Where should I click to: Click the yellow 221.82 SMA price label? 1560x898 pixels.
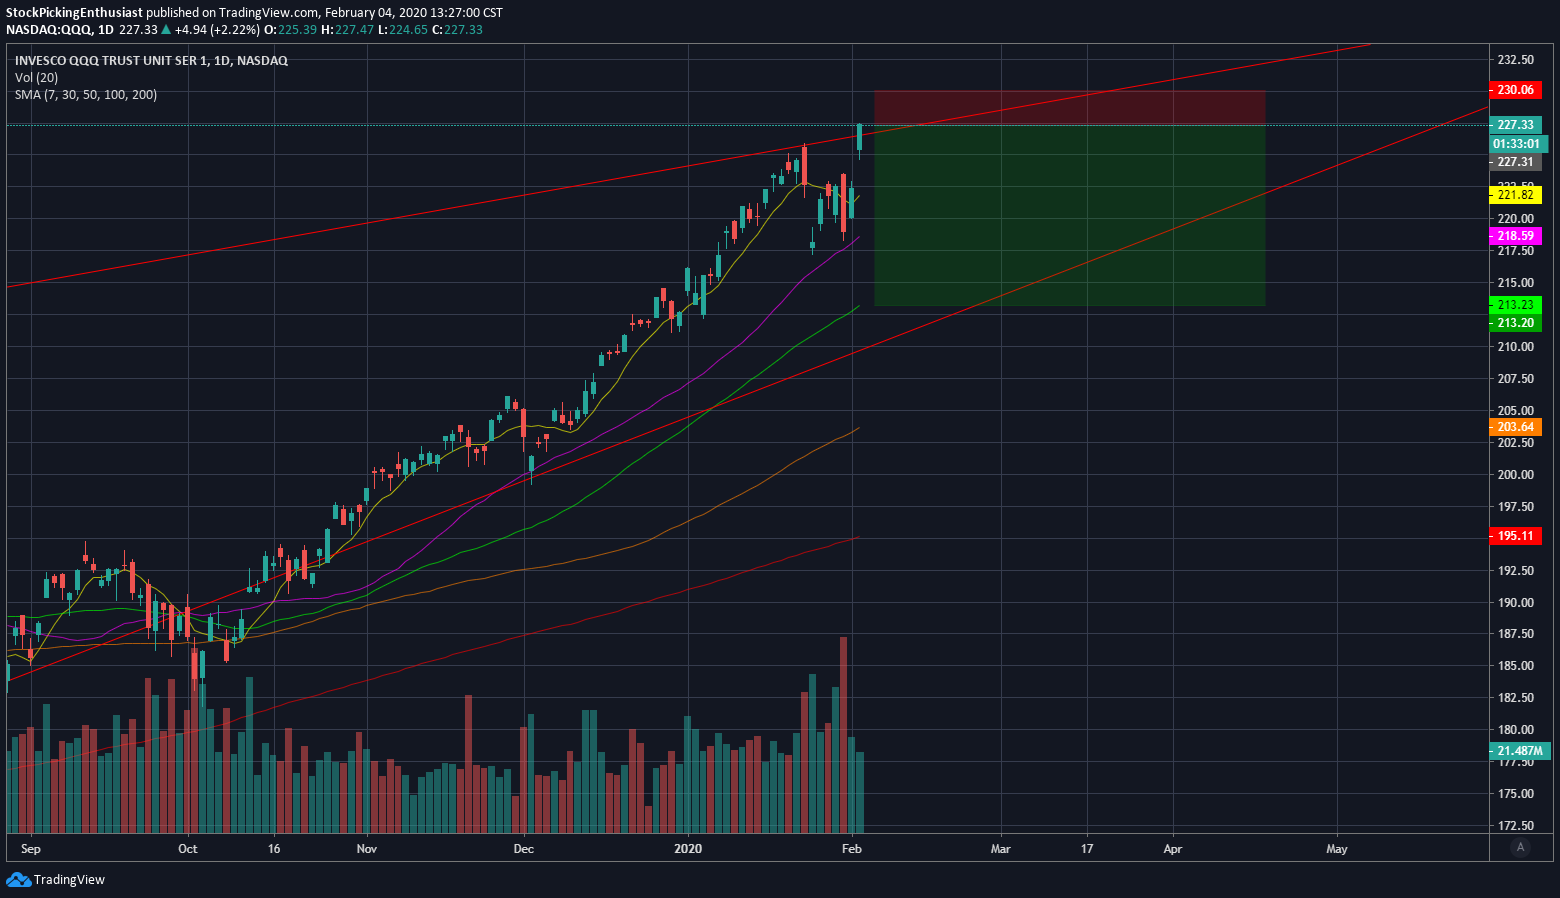click(x=1515, y=195)
